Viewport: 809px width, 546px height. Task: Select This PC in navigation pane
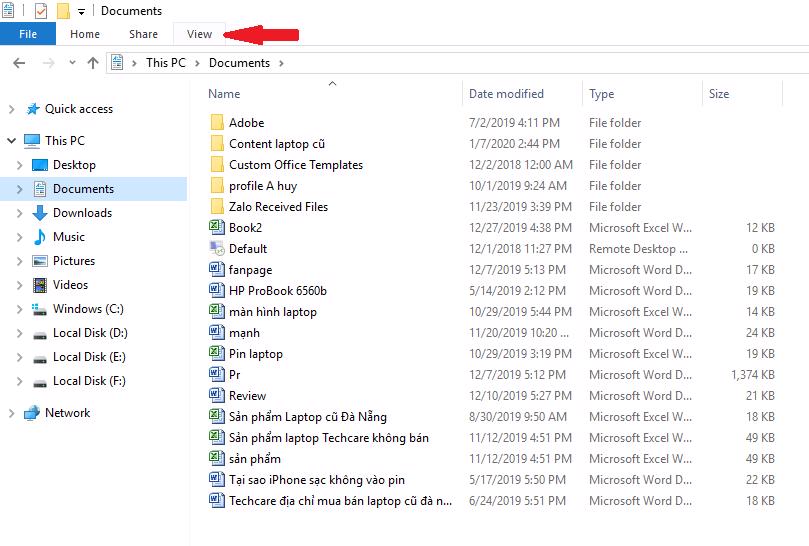point(64,140)
